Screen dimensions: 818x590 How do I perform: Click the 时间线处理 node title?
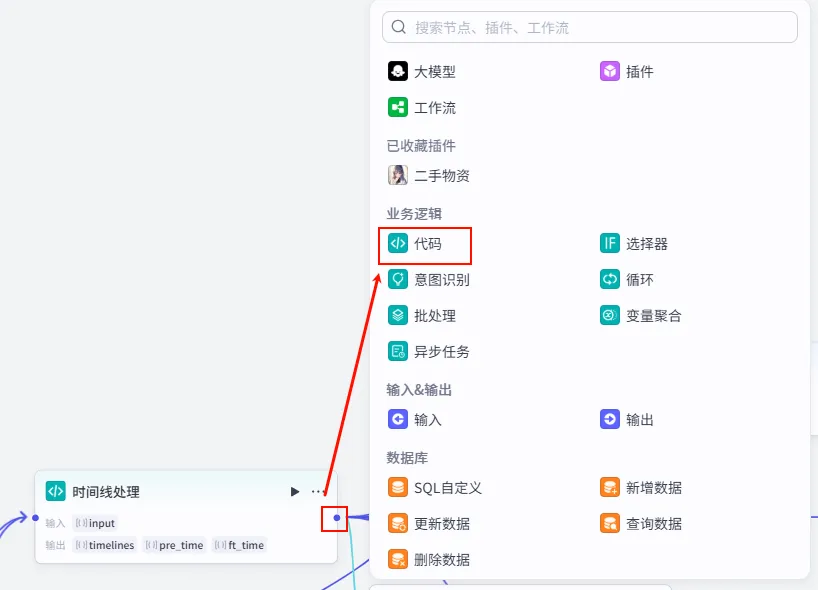click(x=106, y=492)
